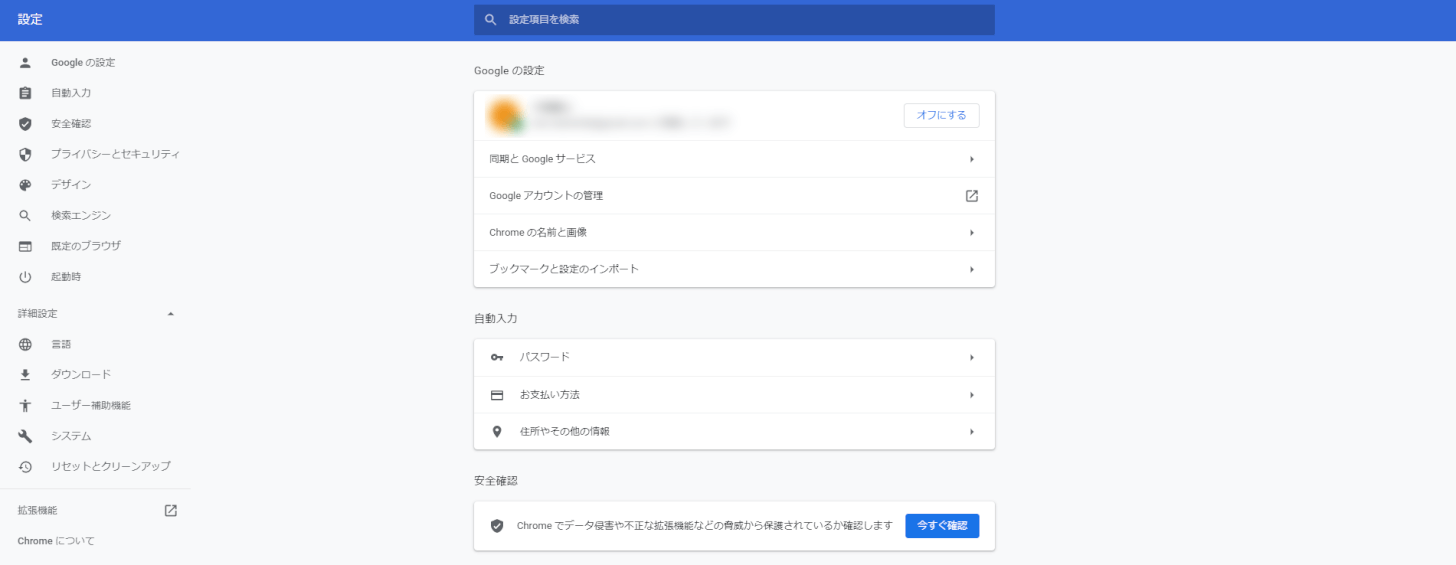Image resolution: width=1456 pixels, height=565 pixels.
Task: Open 起動時 in the sidebar
Action: click(66, 277)
